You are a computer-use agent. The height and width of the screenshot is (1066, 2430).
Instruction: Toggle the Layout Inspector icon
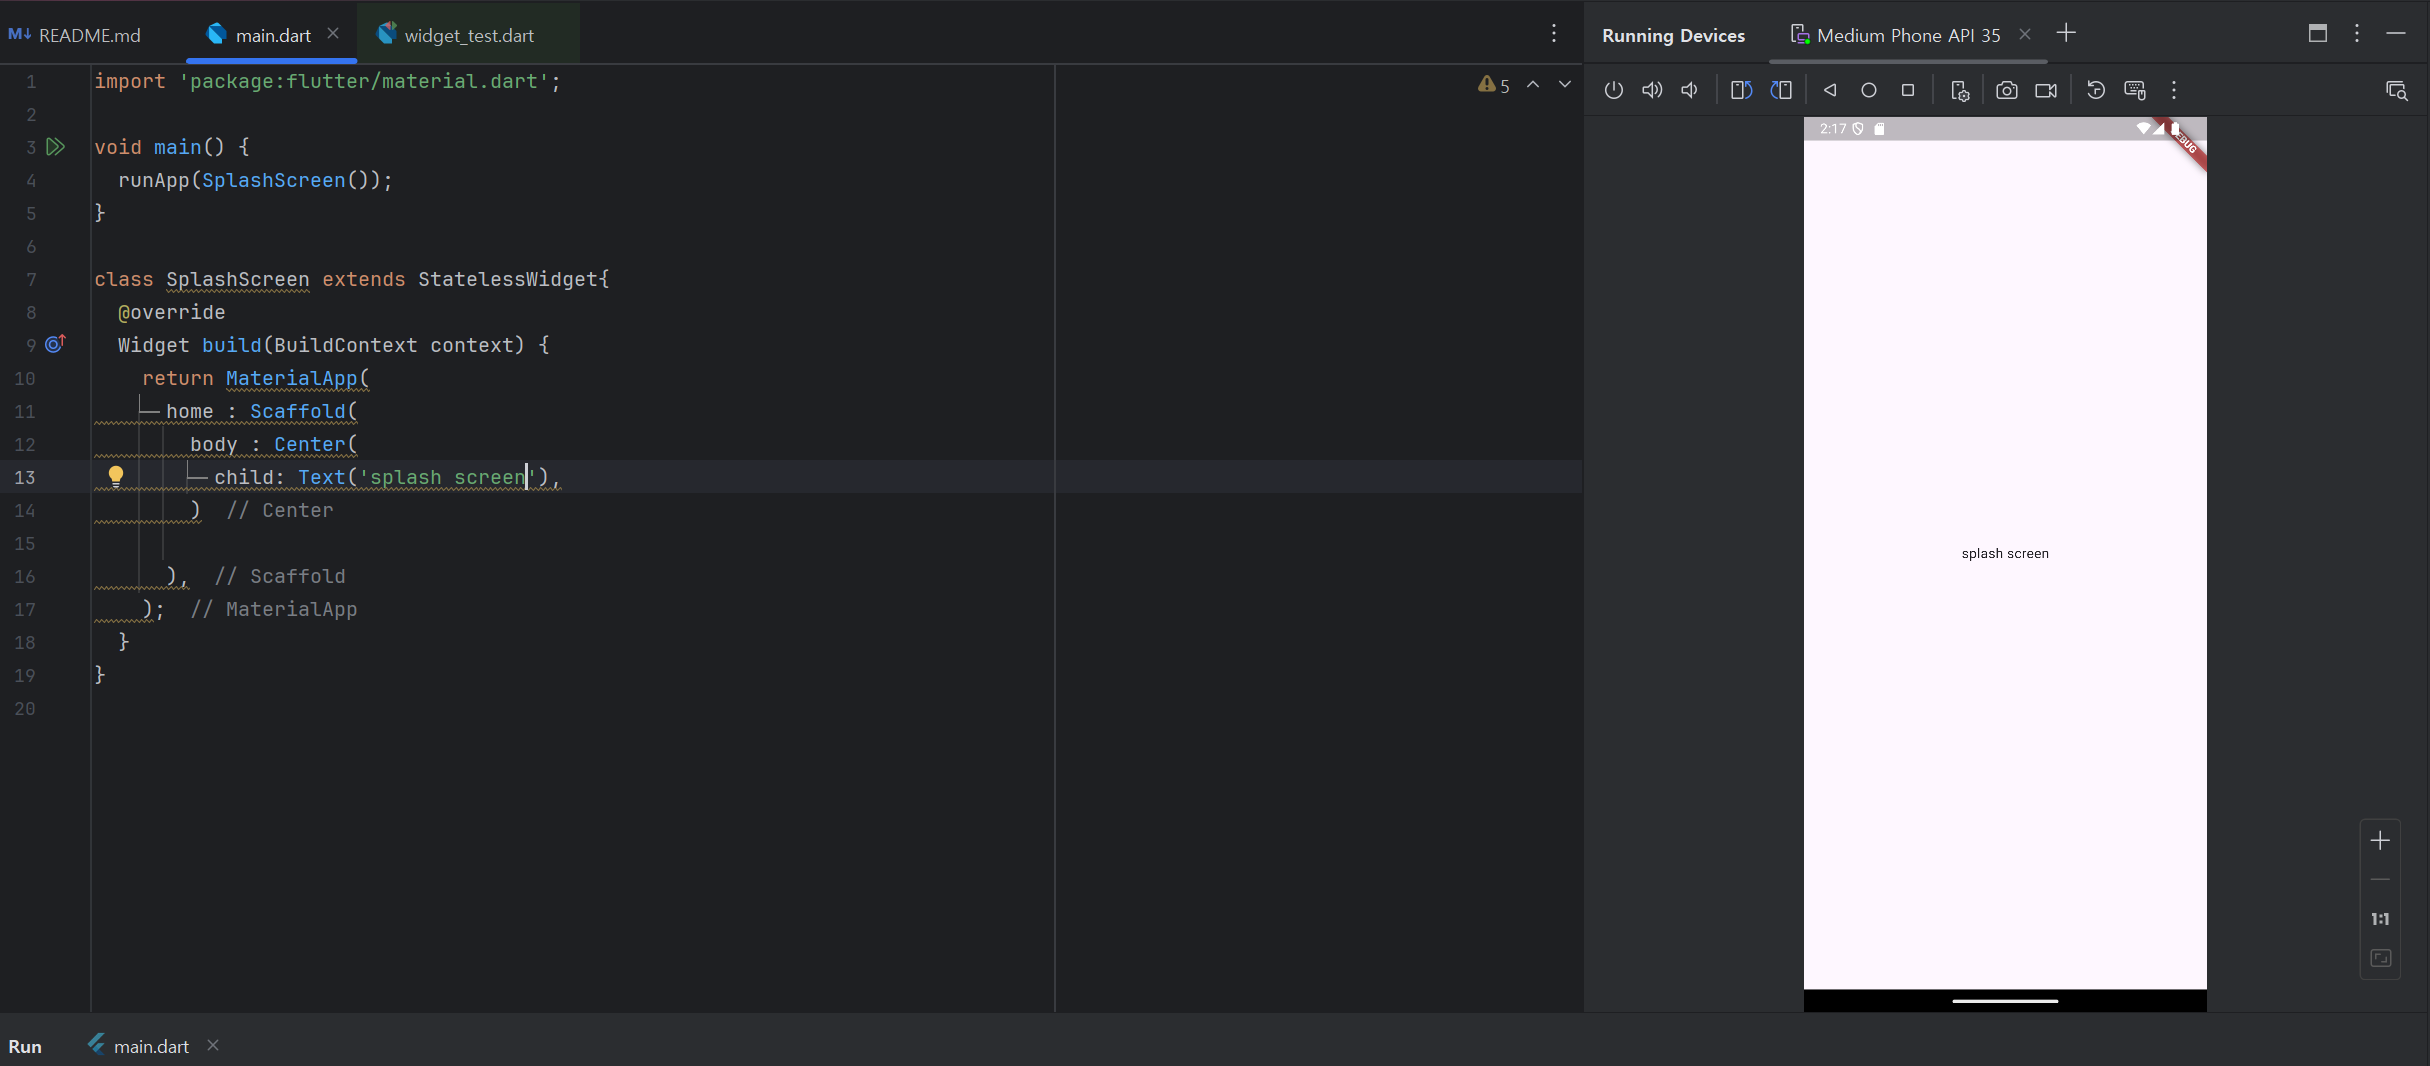[x=2397, y=90]
